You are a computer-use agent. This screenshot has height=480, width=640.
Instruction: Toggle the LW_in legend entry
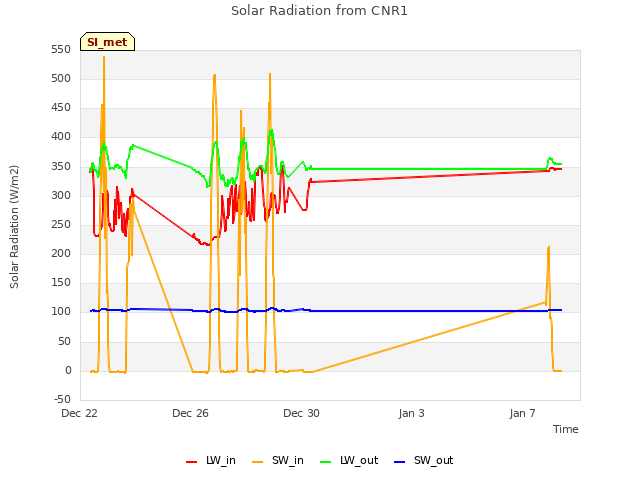tap(211, 460)
